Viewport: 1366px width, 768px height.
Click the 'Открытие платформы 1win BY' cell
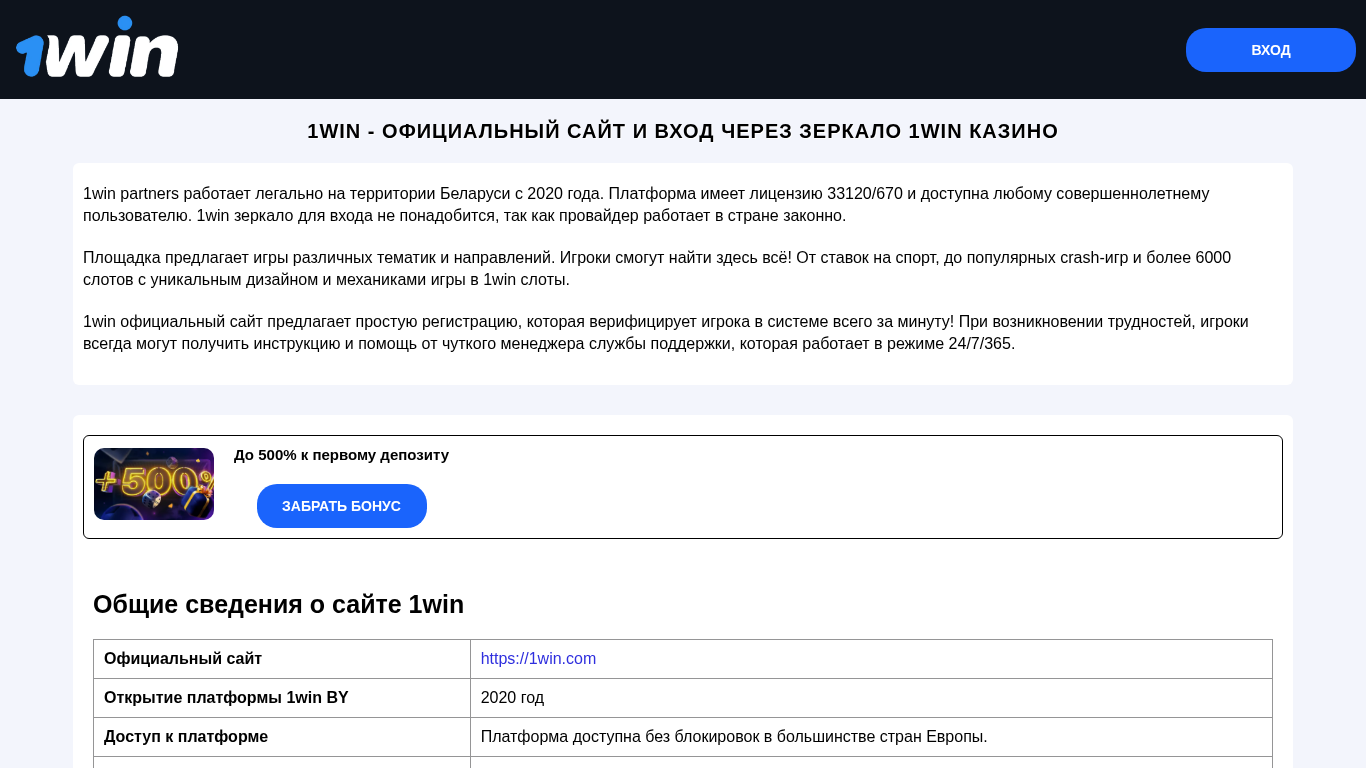click(226, 697)
